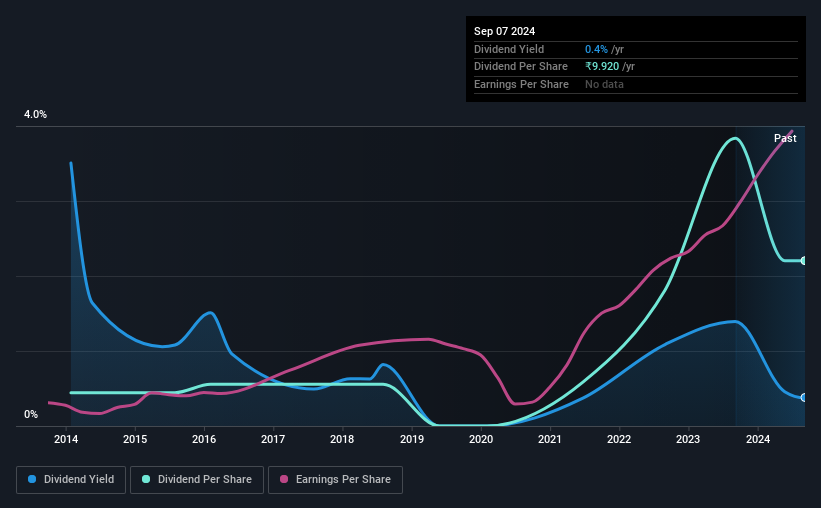Toggle the Dividend Per Share legend series
821x508 pixels.
[197, 480]
